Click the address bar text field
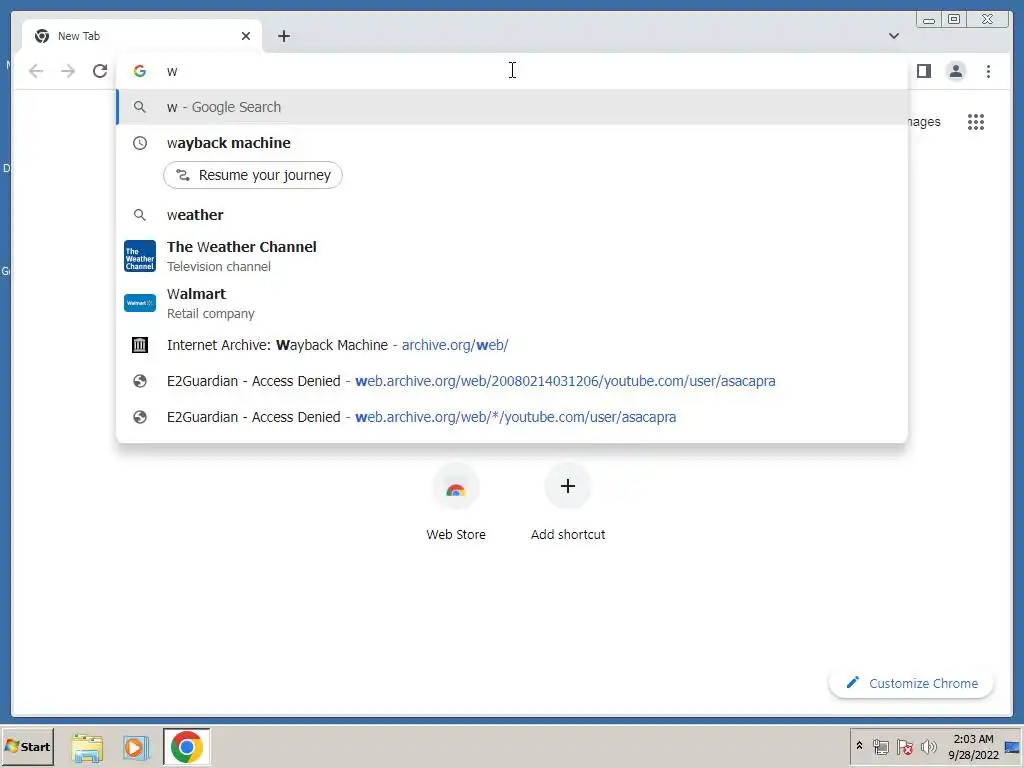This screenshot has width=1024, height=768. click(512, 71)
